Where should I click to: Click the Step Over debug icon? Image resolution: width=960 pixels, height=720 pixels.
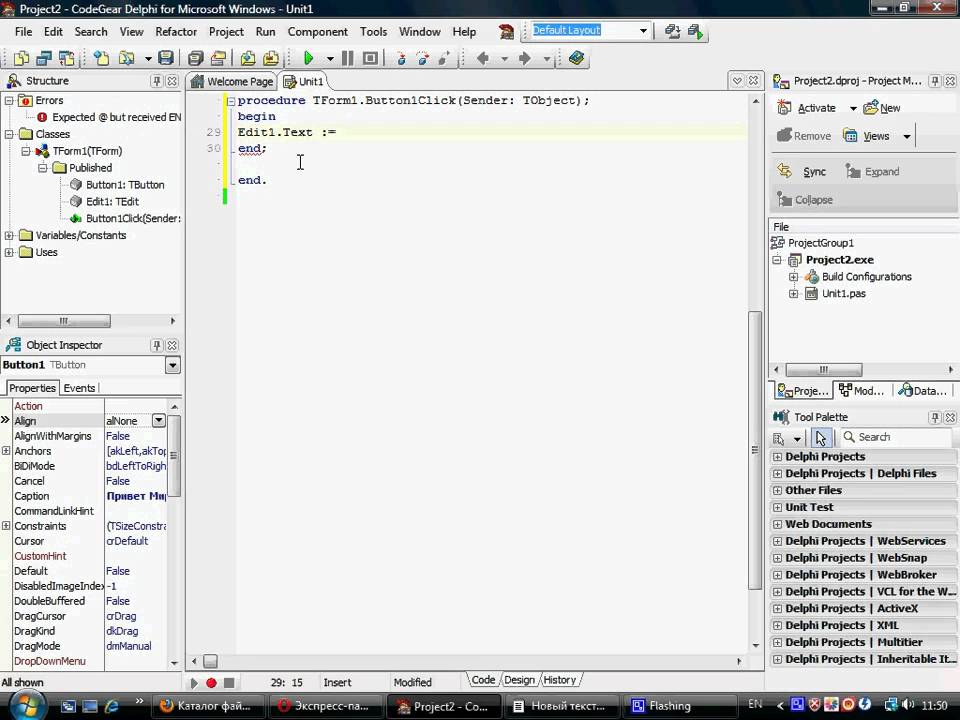pos(422,58)
